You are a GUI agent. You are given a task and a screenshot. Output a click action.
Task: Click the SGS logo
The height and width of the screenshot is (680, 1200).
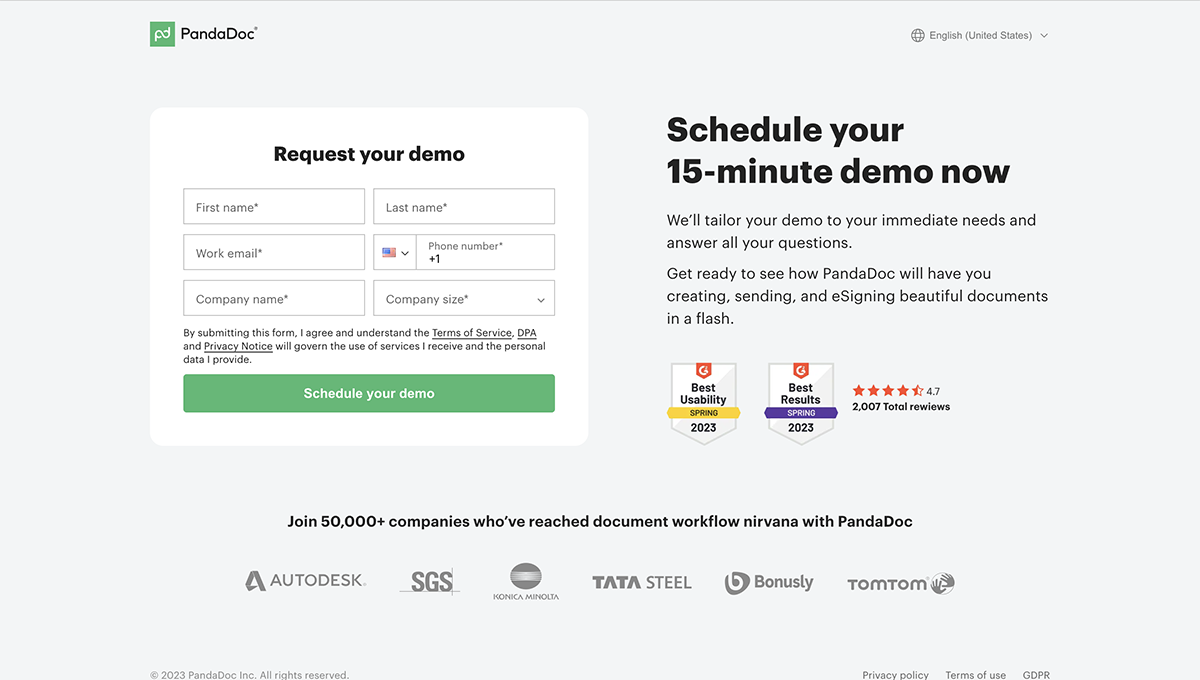(430, 582)
